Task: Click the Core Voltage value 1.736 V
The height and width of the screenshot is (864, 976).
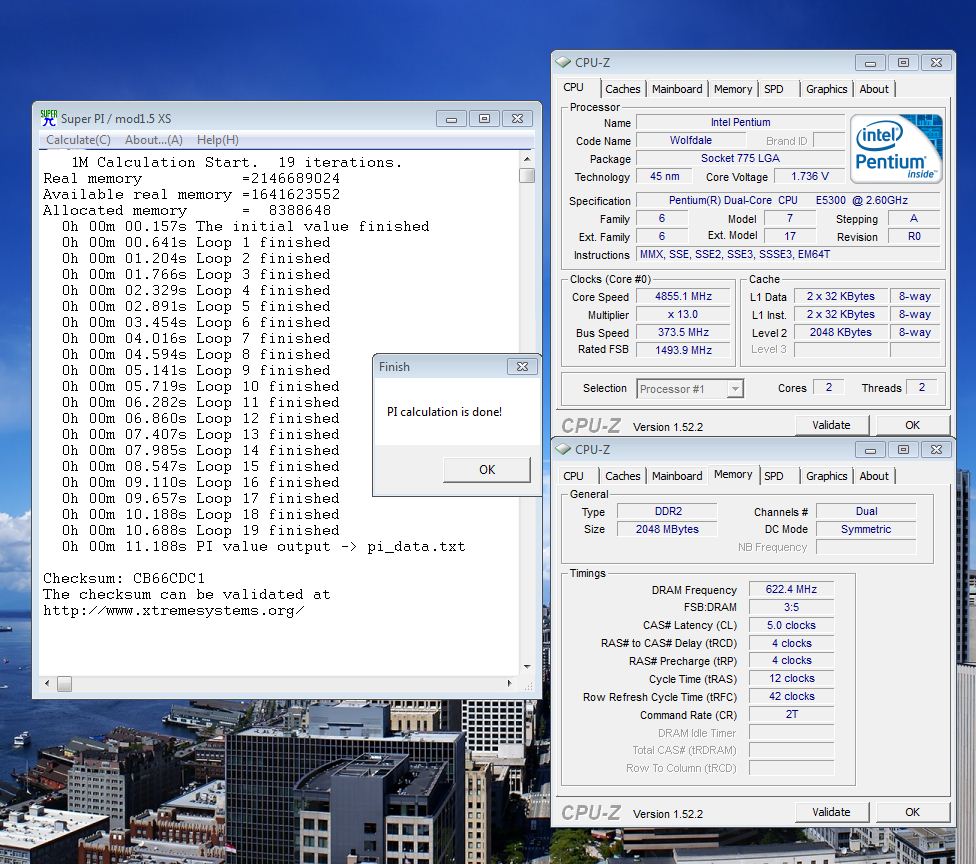Action: pyautogui.click(x=809, y=176)
